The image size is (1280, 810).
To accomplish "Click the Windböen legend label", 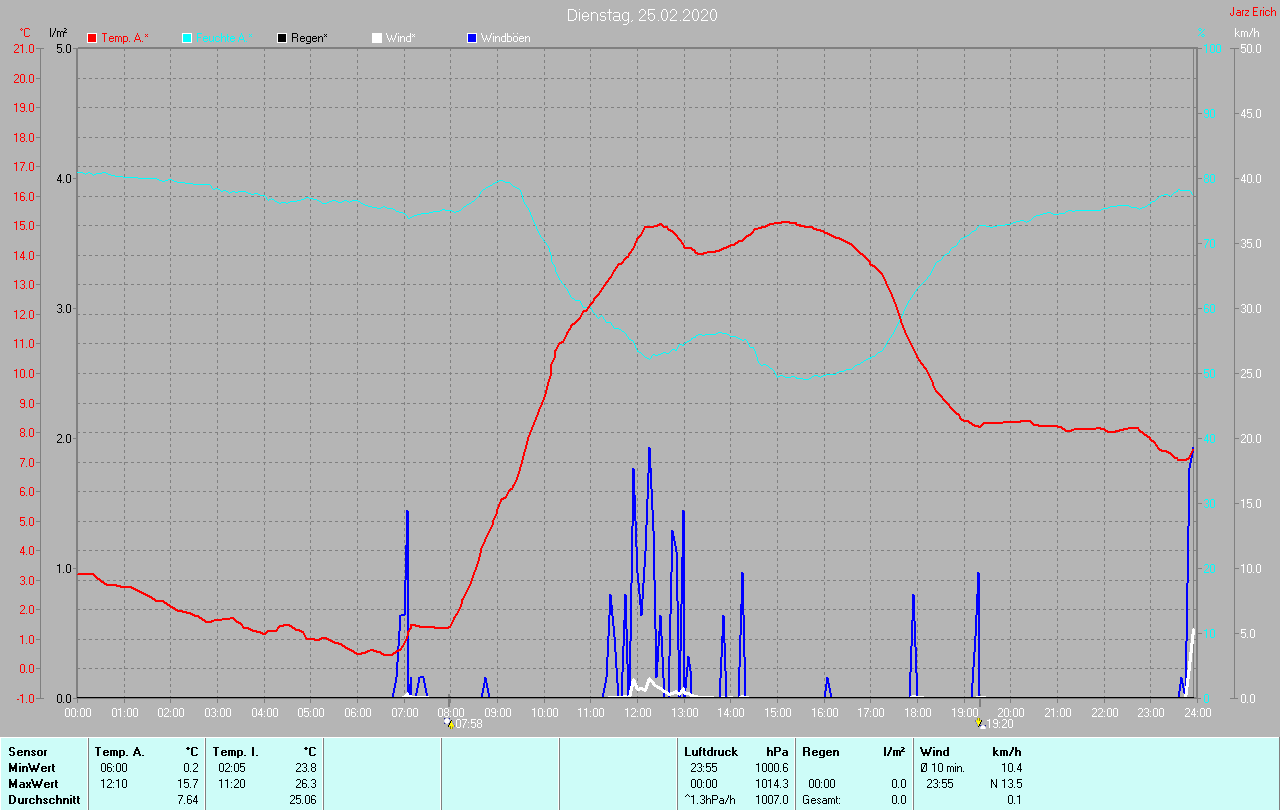I will pyautogui.click(x=505, y=38).
